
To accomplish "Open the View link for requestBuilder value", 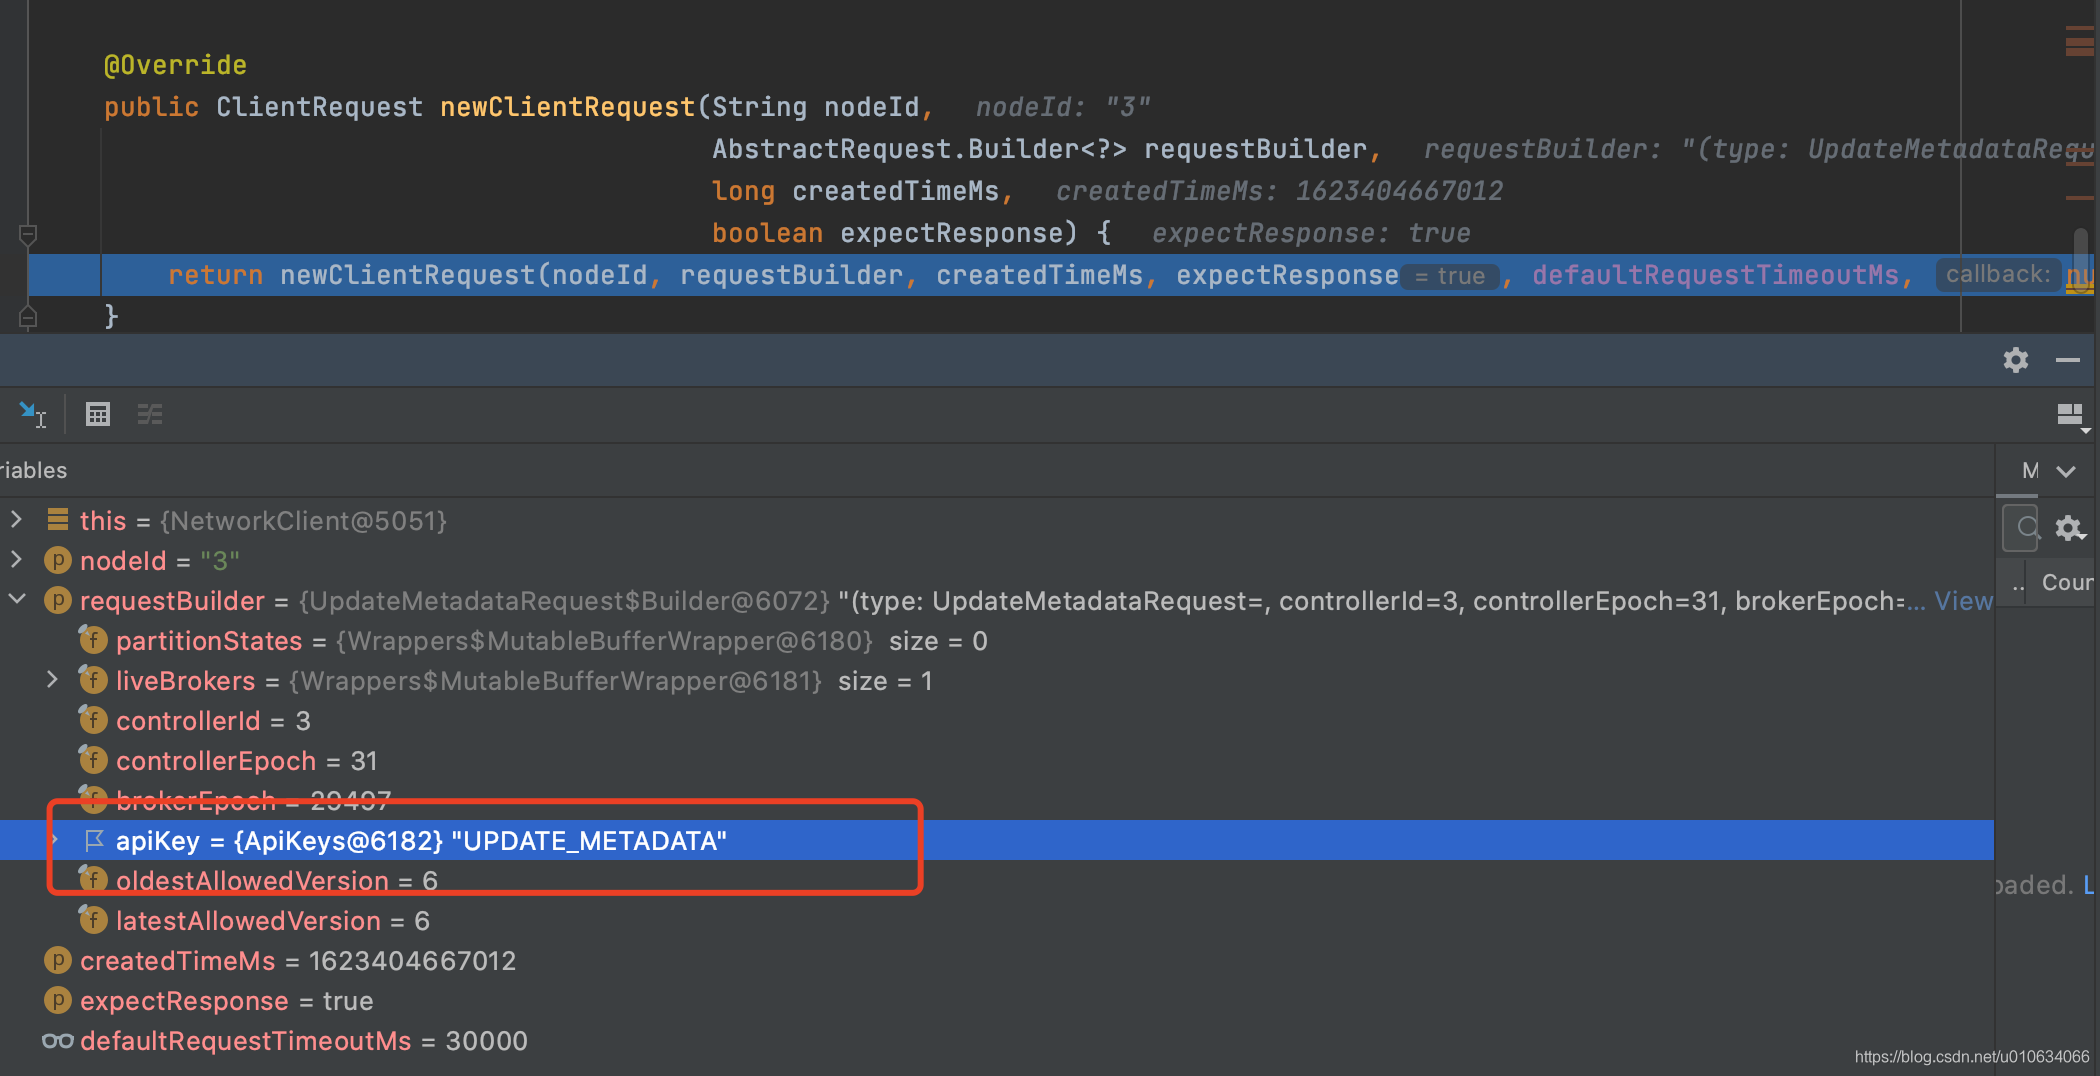I will coord(1963,601).
